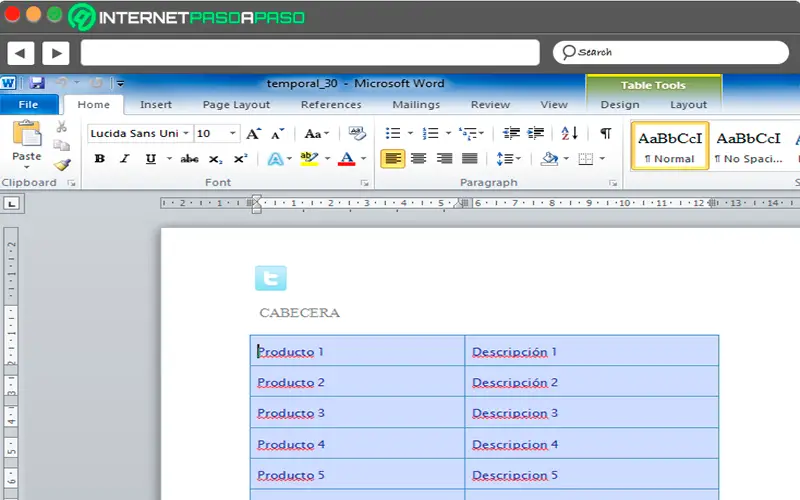
Task: Open the File menu button
Action: (x=28, y=105)
